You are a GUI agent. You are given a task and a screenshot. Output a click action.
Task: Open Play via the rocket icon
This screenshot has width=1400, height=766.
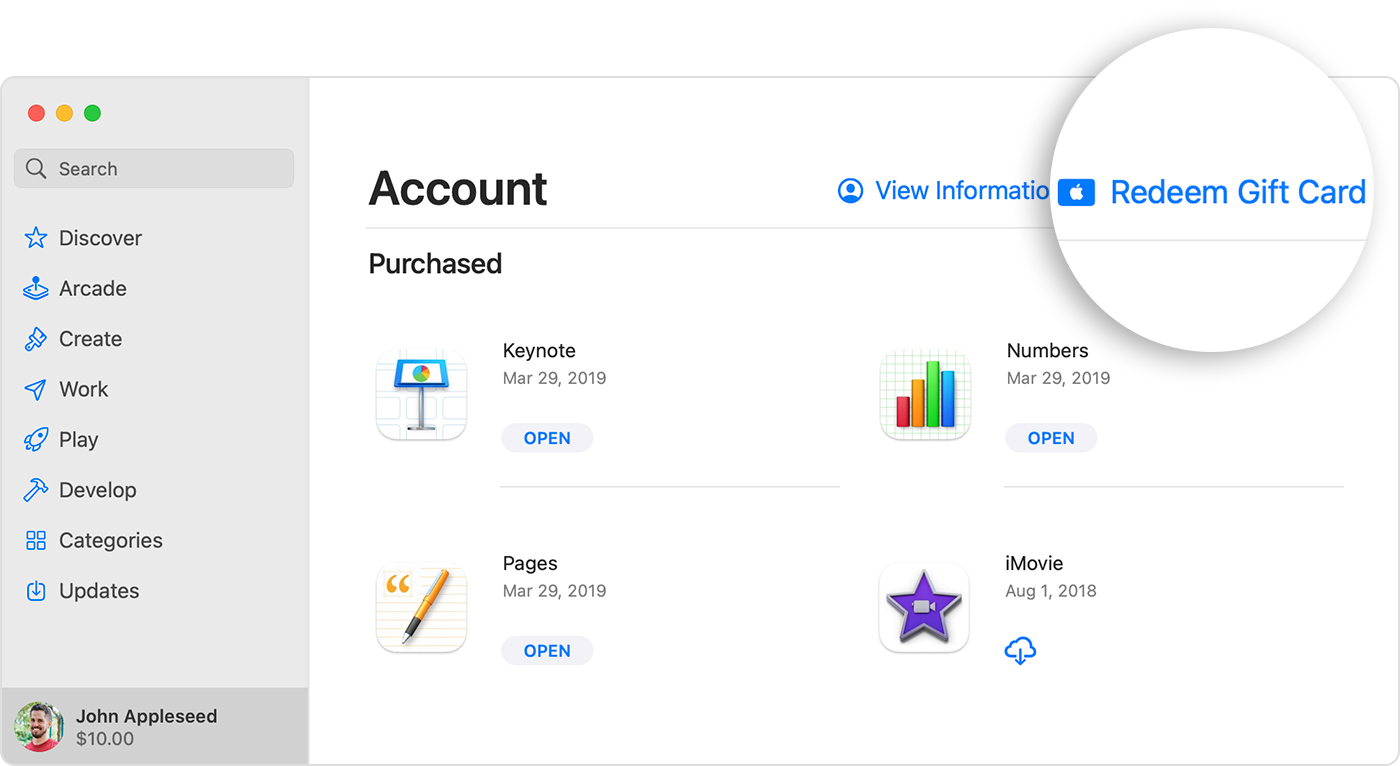[x=35, y=439]
